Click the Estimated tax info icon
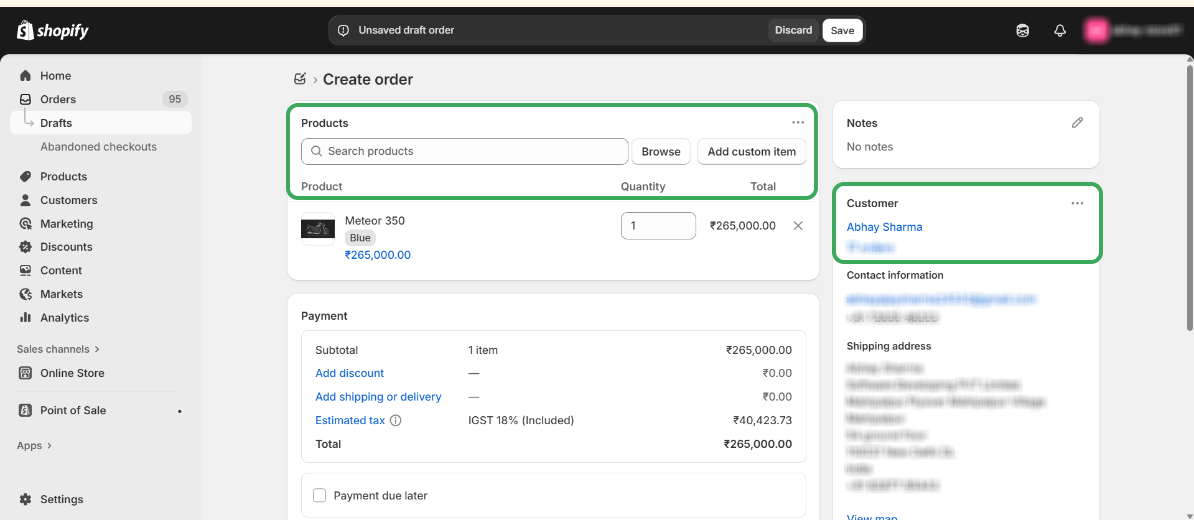 pos(395,421)
